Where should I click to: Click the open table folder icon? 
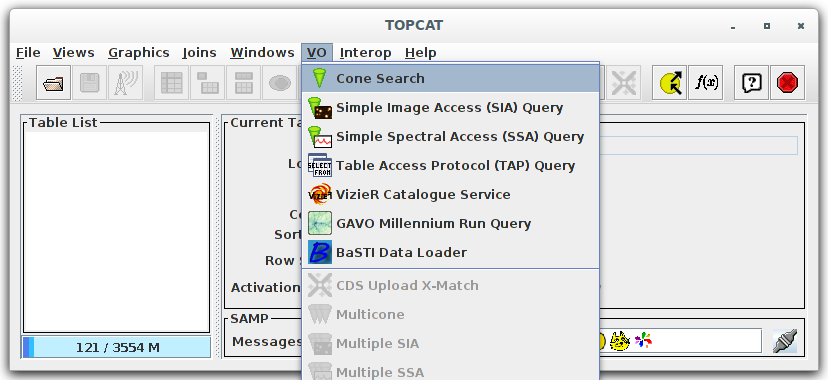click(53, 83)
